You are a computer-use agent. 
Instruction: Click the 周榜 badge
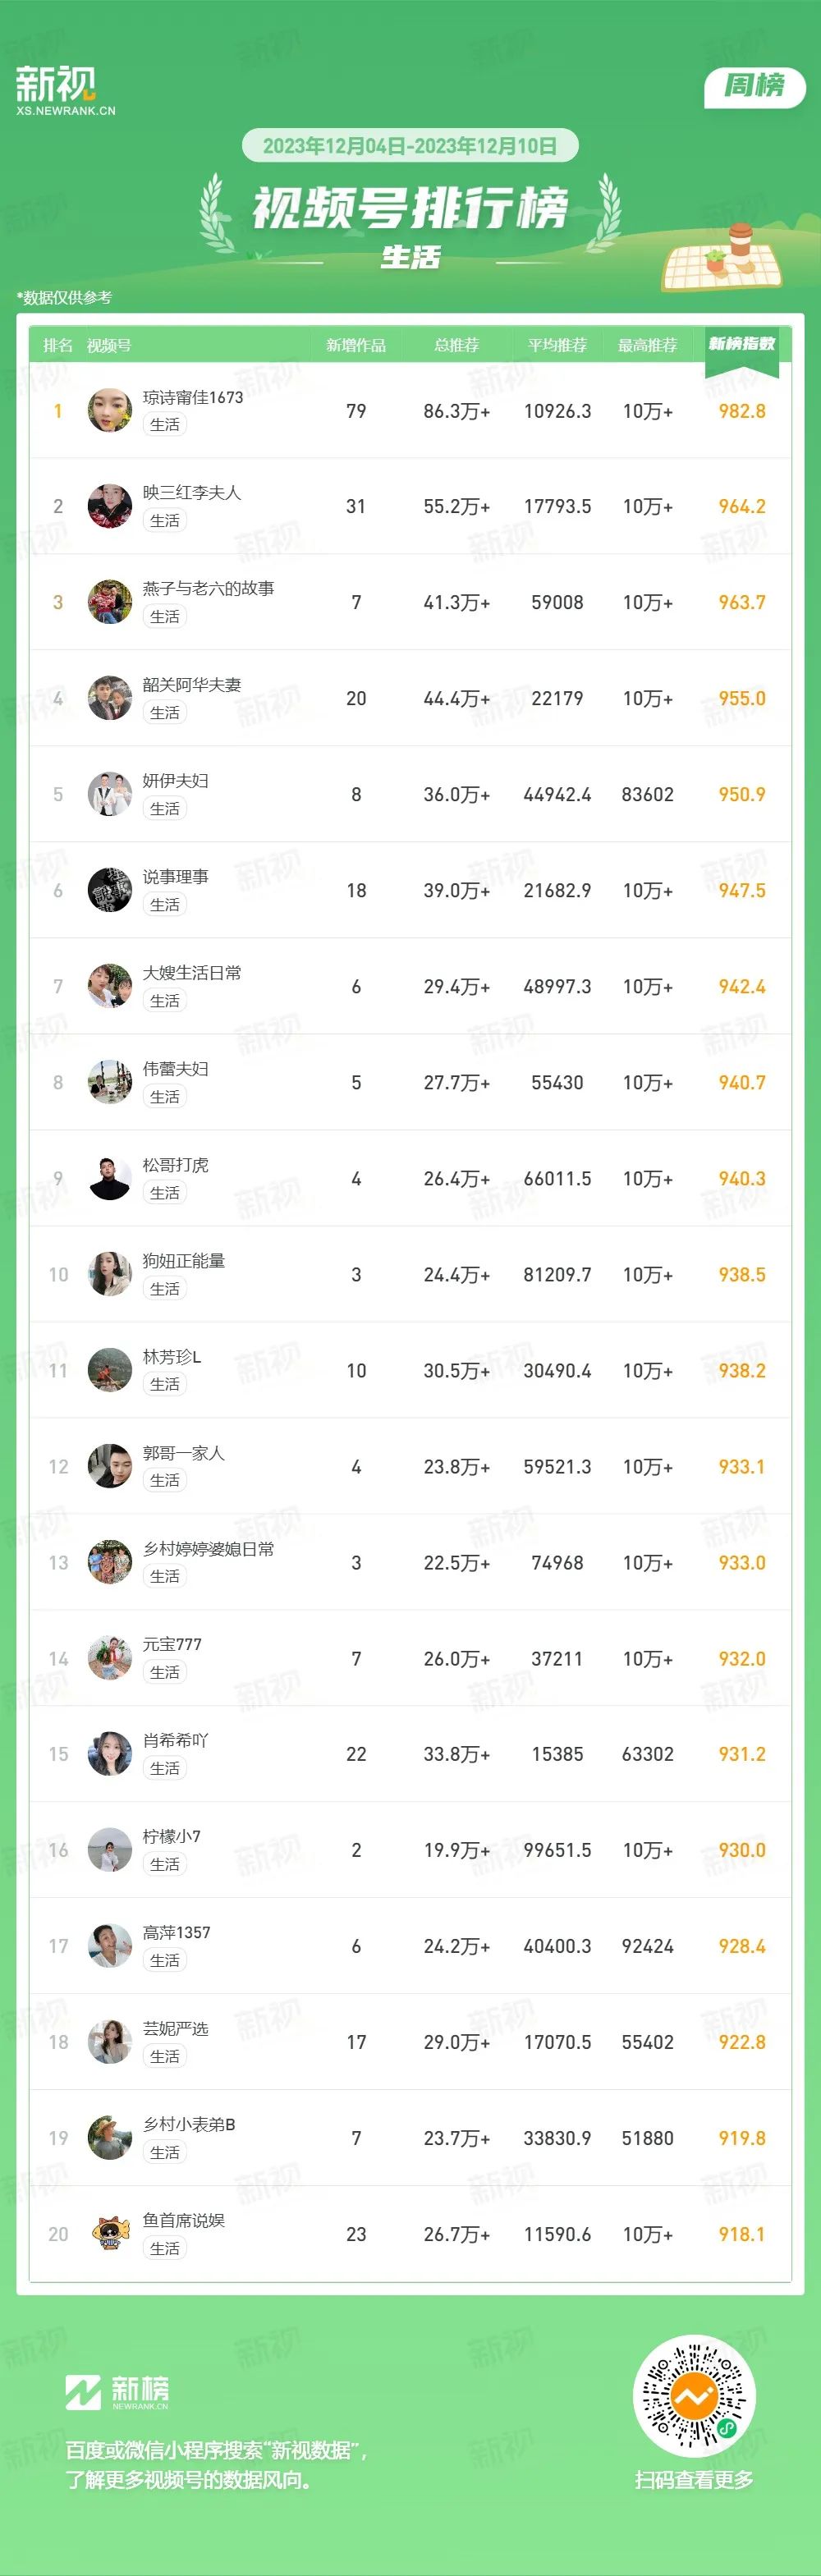point(755,86)
